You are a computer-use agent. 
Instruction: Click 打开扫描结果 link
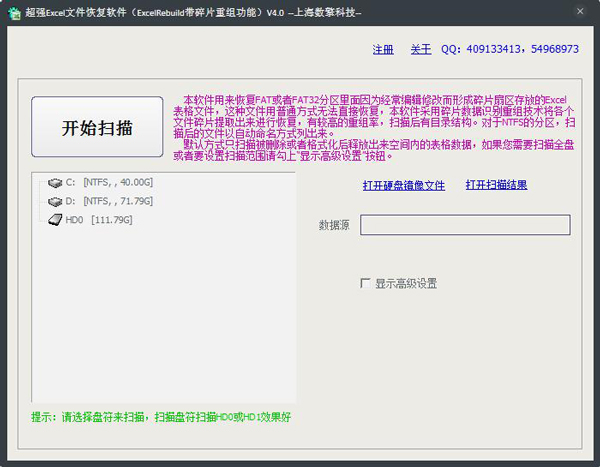point(496,185)
